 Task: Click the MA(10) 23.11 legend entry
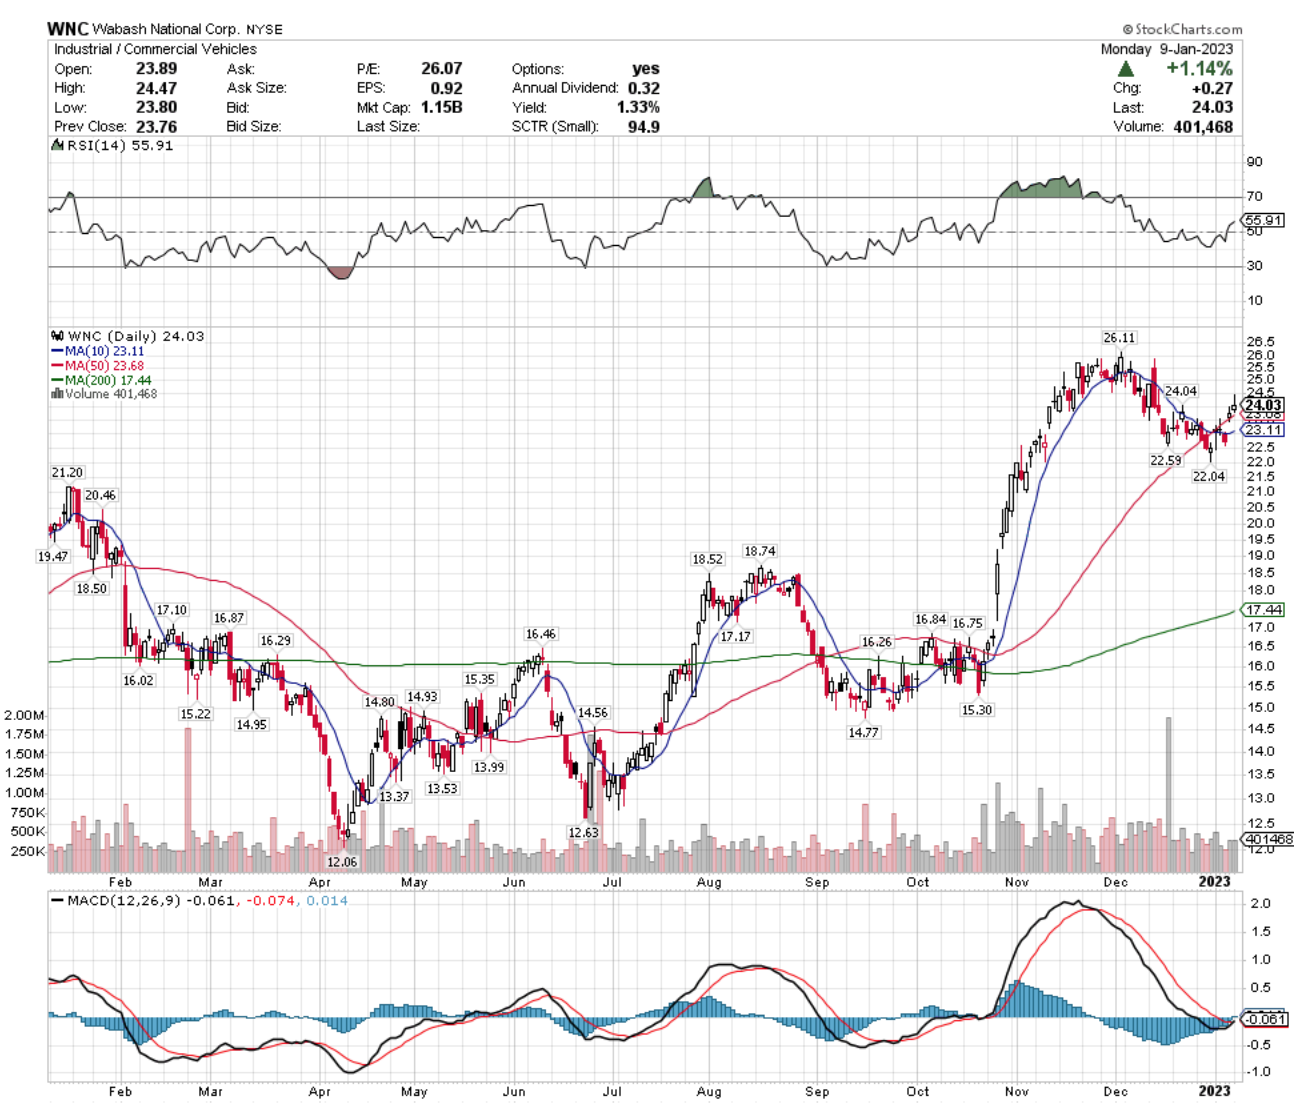click(98, 351)
